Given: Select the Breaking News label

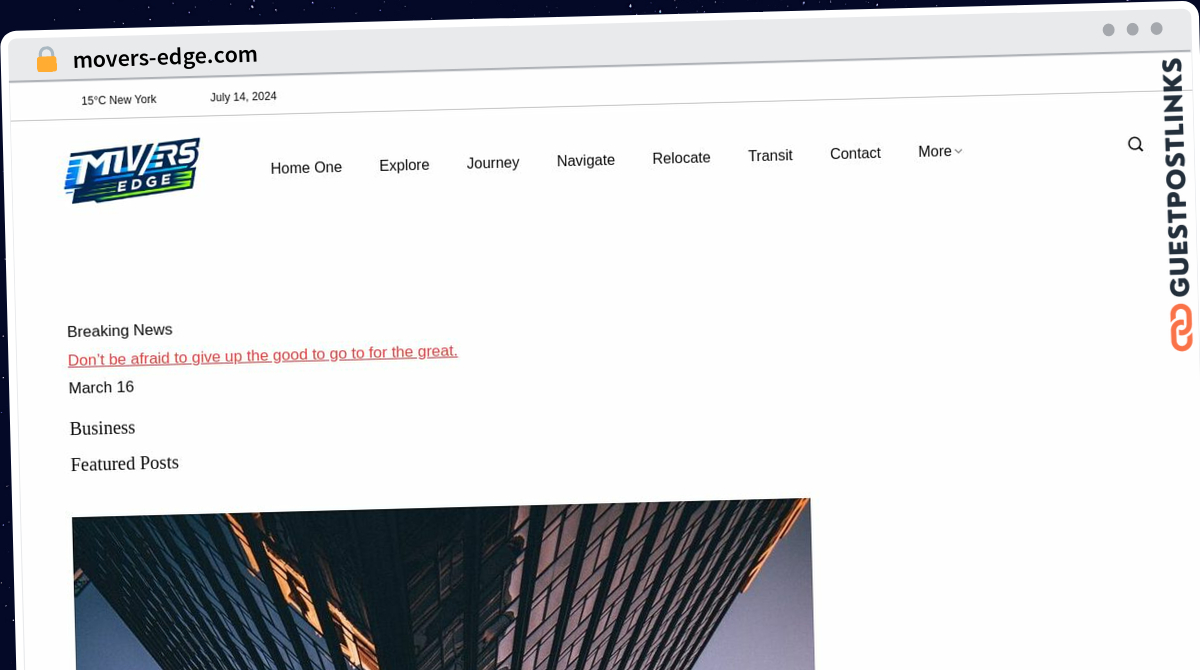Looking at the screenshot, I should click(120, 330).
